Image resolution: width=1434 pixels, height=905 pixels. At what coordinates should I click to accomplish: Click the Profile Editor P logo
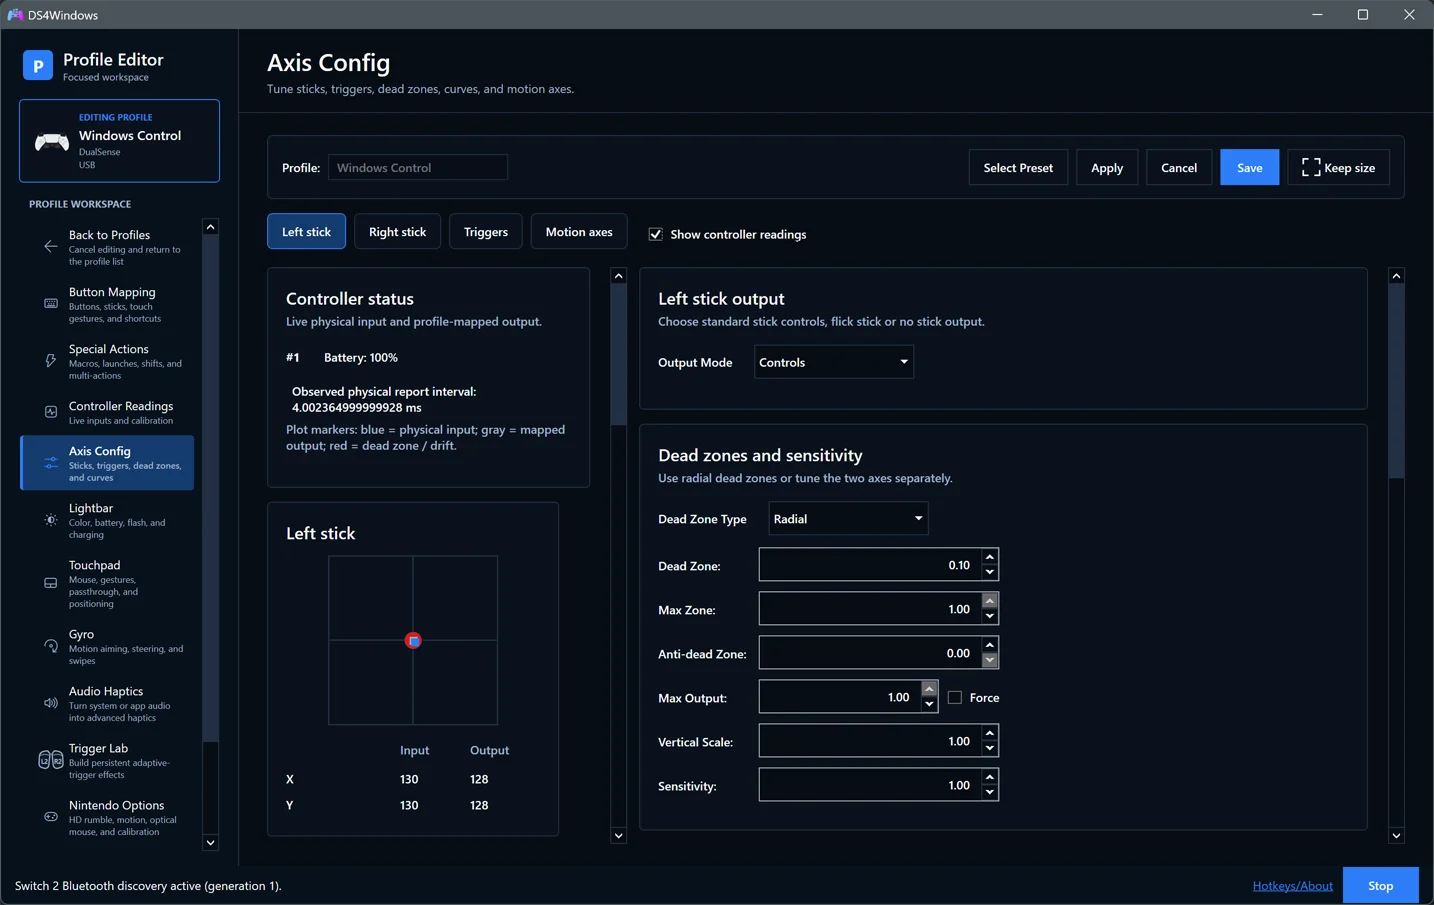point(38,66)
